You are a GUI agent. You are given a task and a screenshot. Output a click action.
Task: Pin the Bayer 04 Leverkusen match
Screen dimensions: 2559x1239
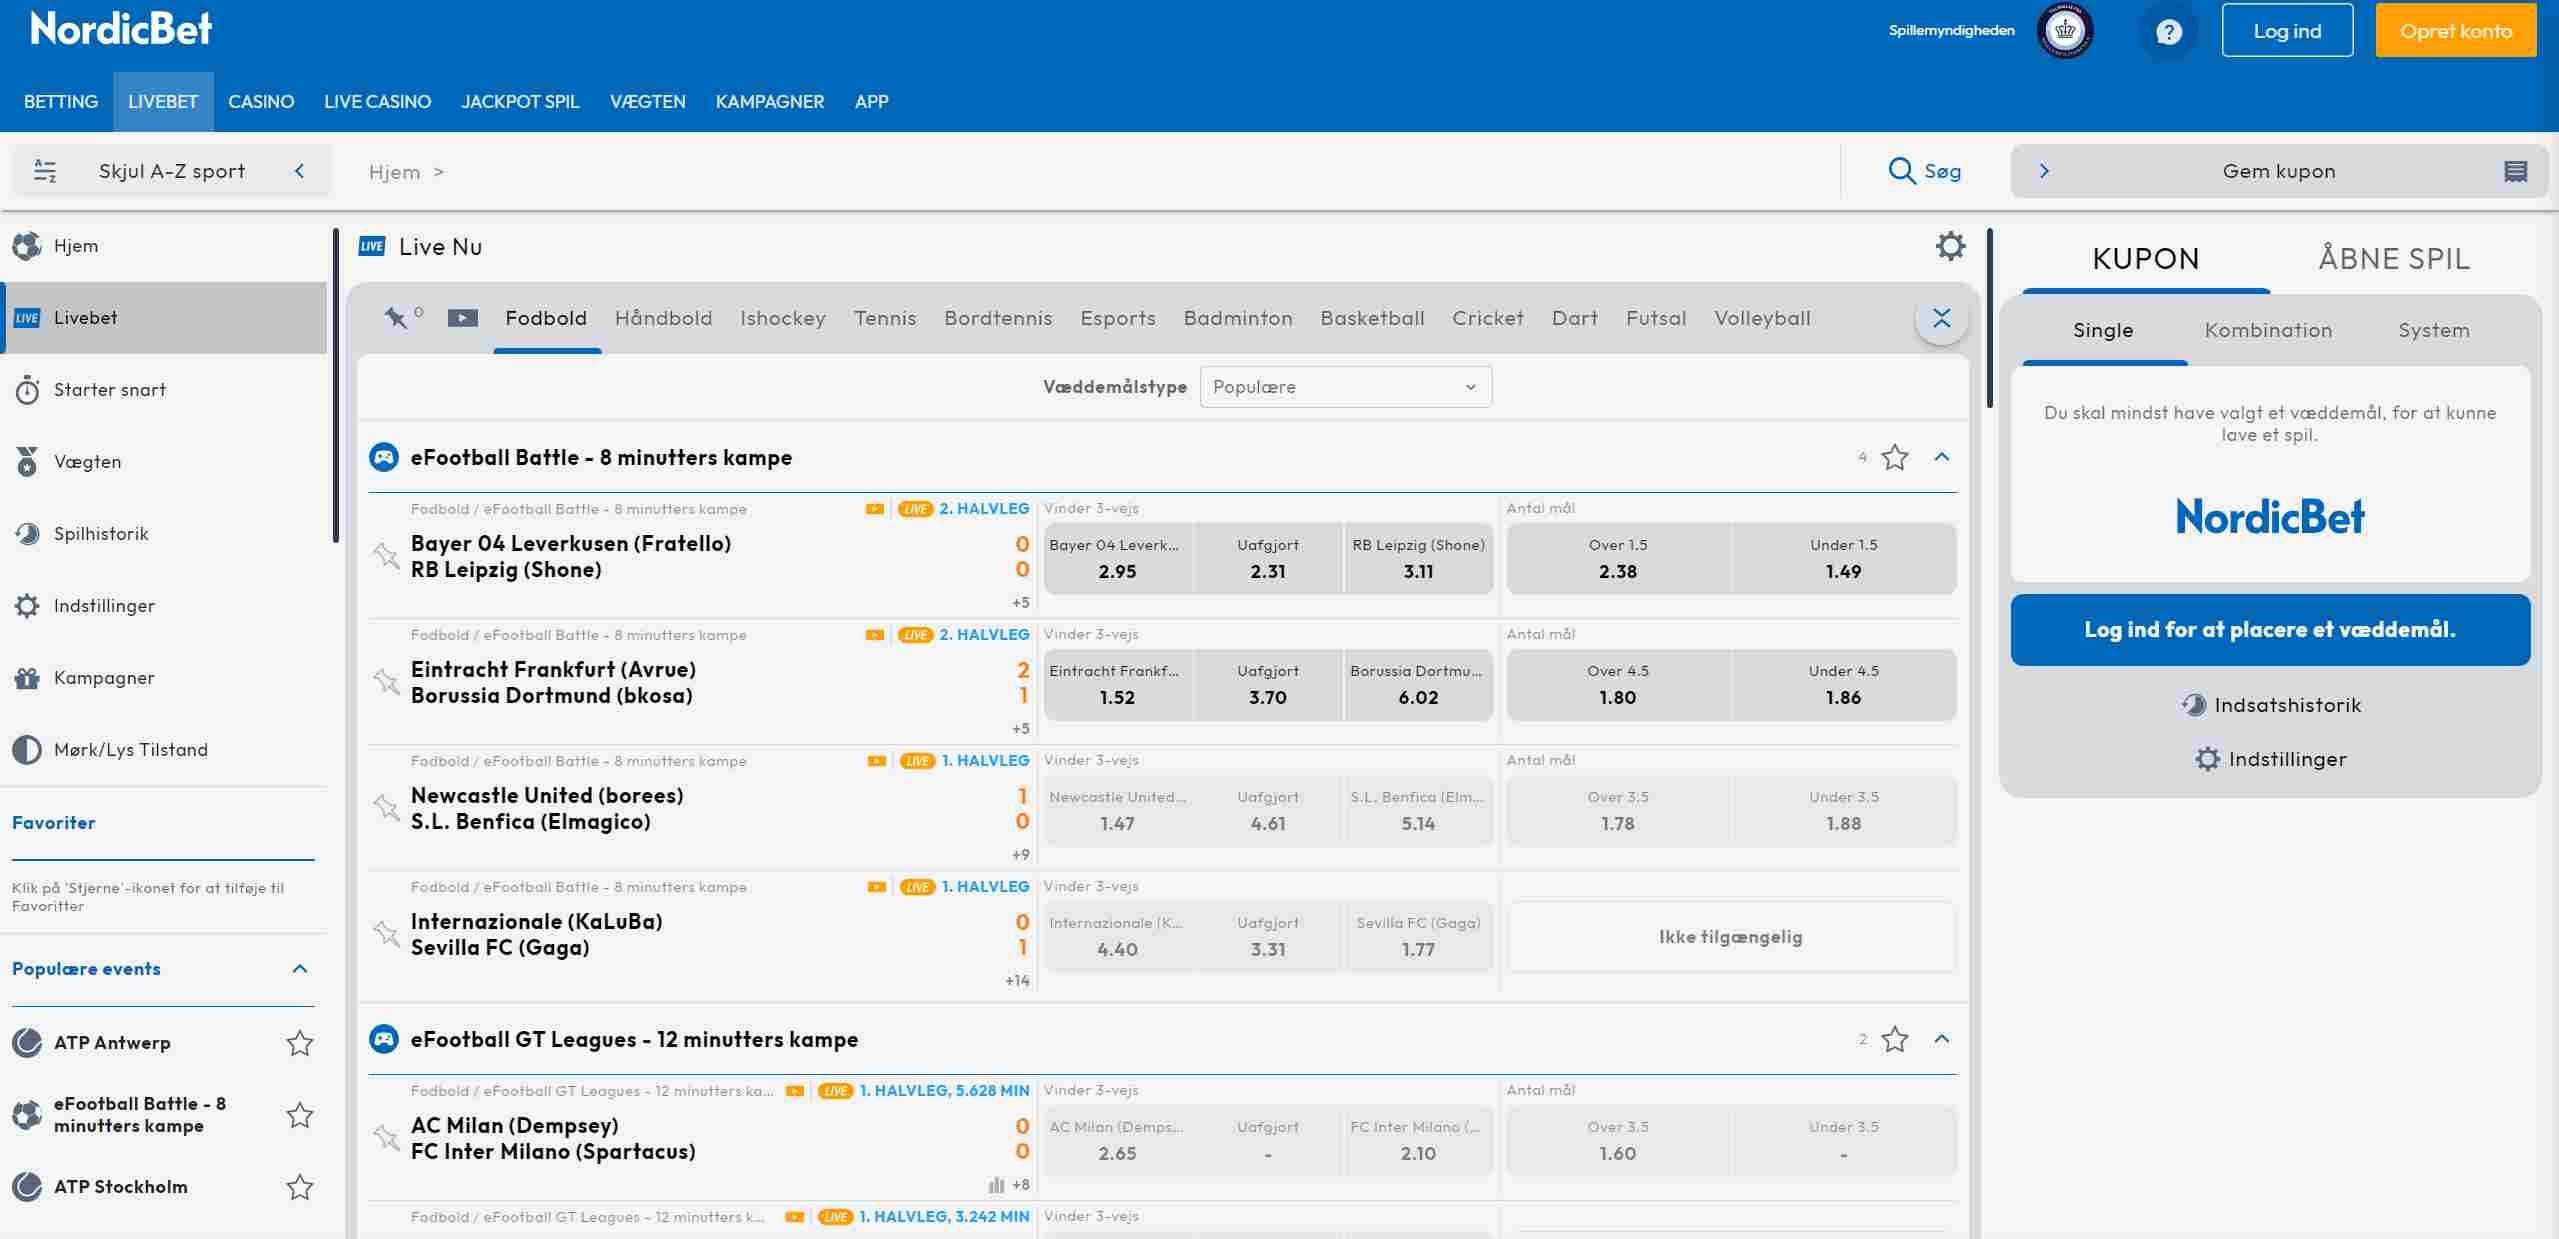click(386, 555)
